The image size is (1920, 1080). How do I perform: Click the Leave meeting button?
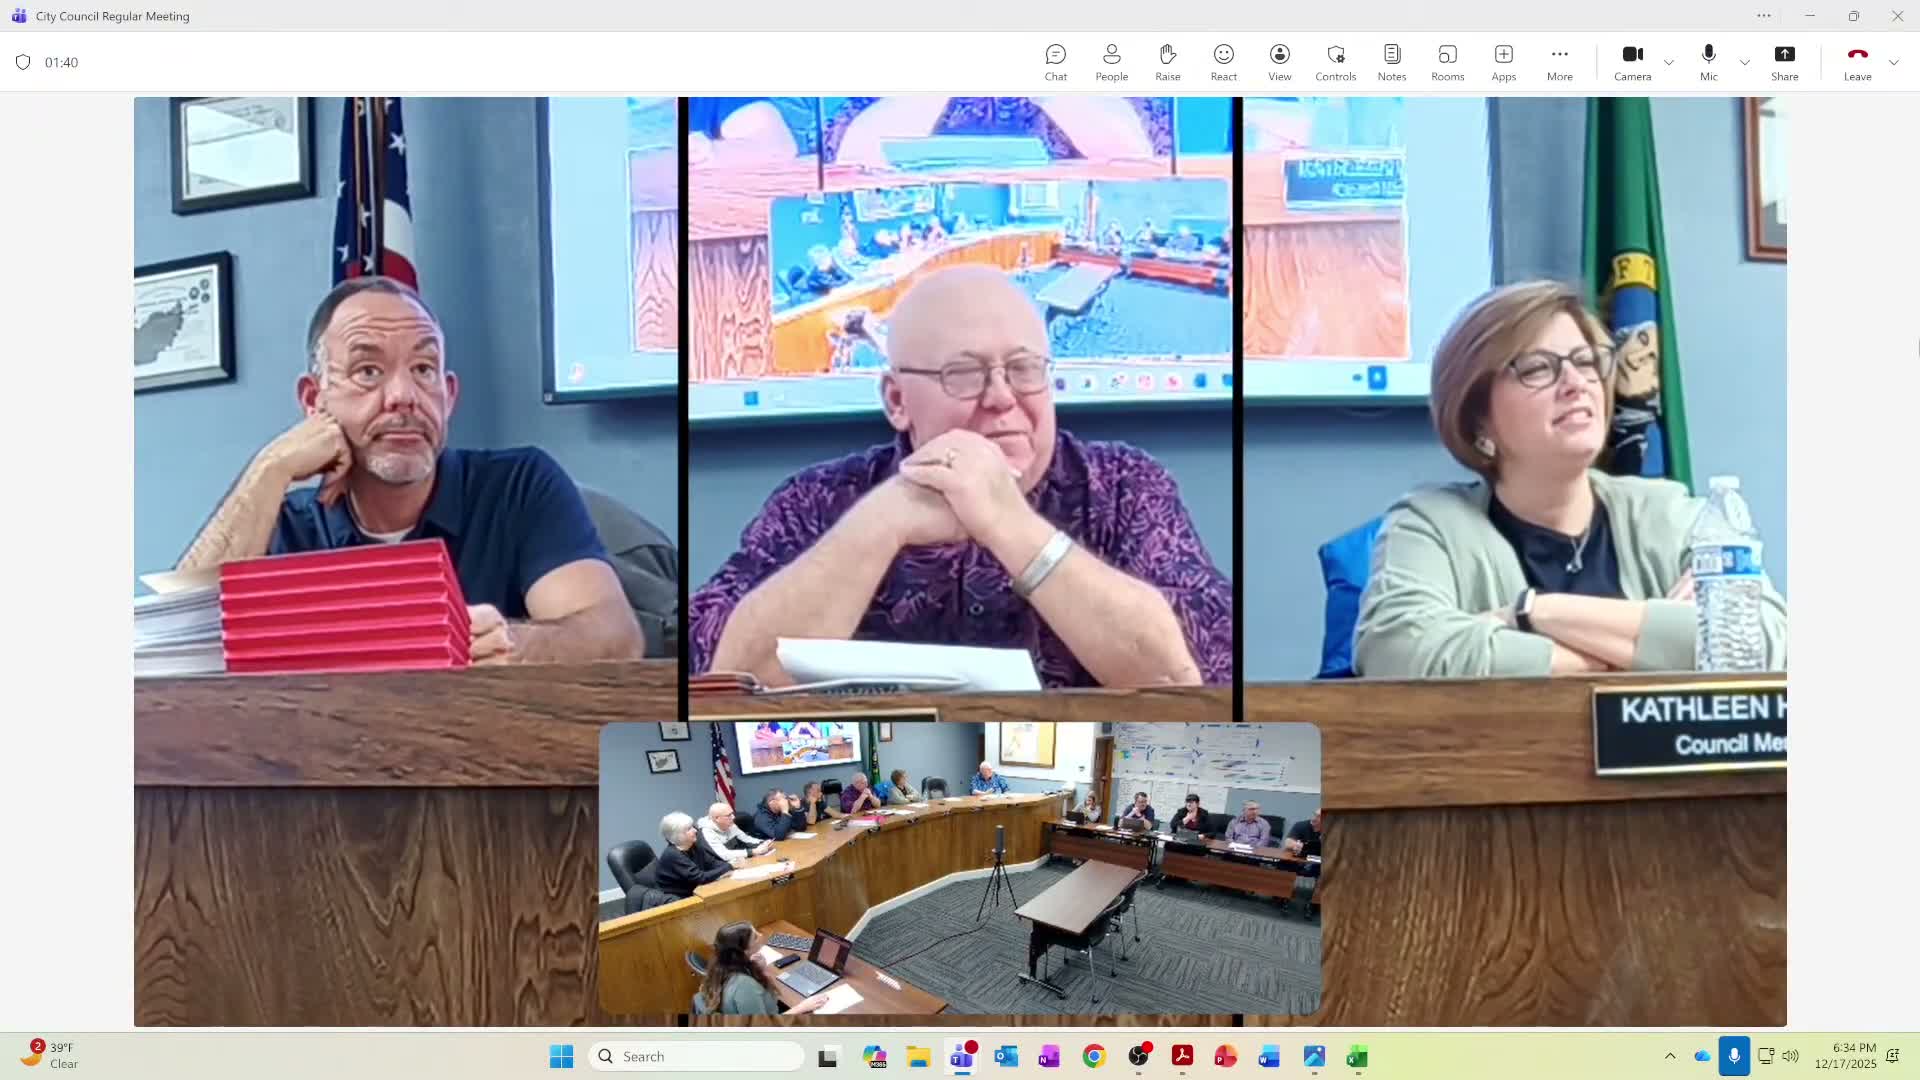(x=1857, y=62)
